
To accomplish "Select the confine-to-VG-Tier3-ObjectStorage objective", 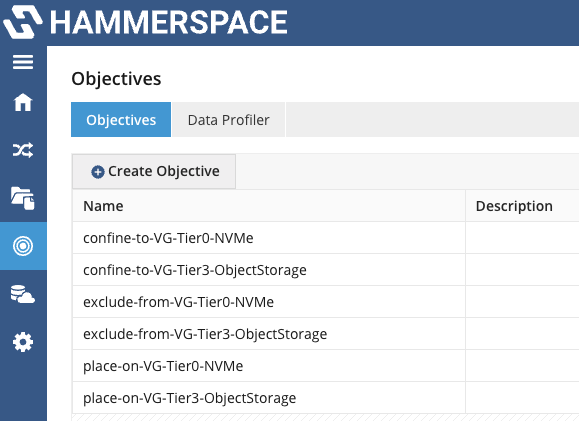I will pos(195,270).
